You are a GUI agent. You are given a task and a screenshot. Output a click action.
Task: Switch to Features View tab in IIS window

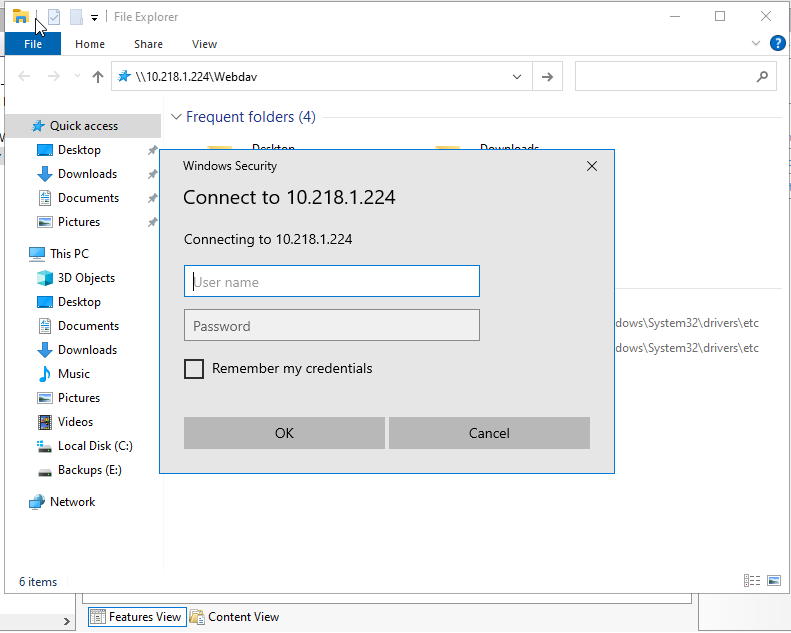[x=137, y=617]
